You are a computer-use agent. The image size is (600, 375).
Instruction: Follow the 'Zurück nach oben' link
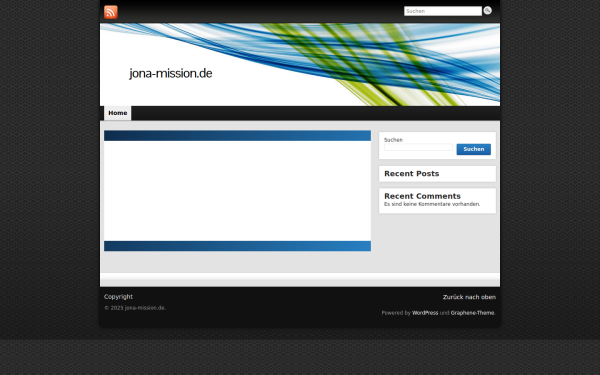(x=469, y=297)
